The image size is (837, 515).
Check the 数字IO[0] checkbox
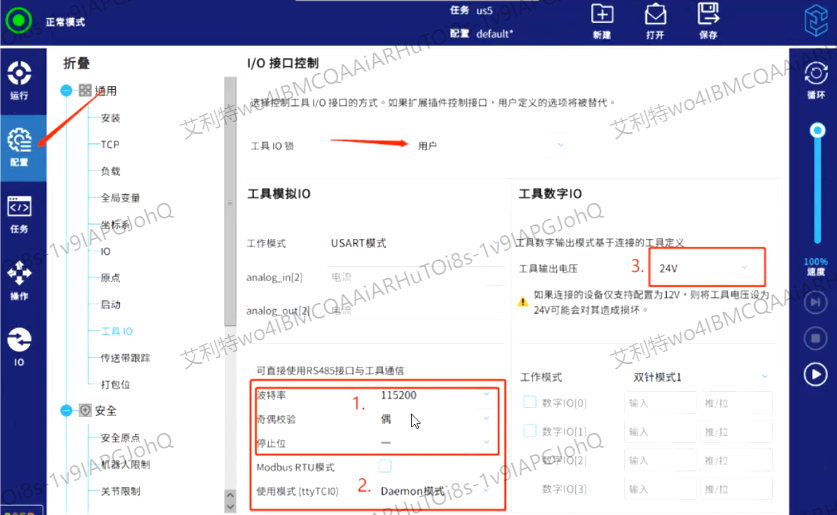[530, 403]
